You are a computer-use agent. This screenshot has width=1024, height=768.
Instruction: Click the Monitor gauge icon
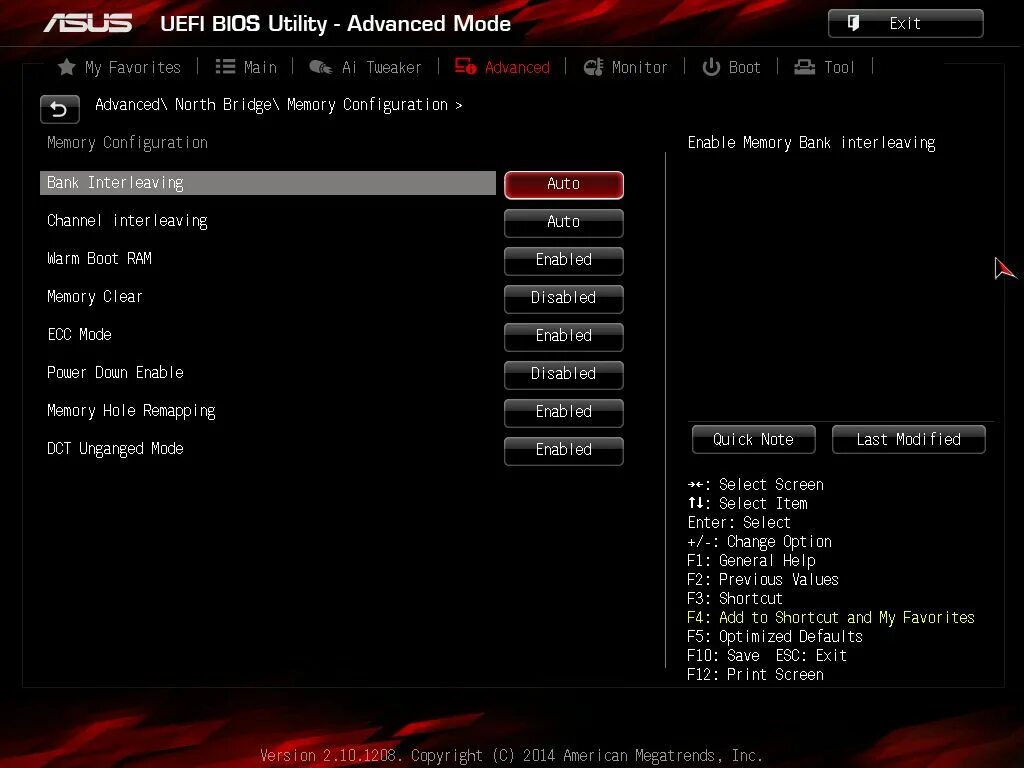tap(594, 67)
